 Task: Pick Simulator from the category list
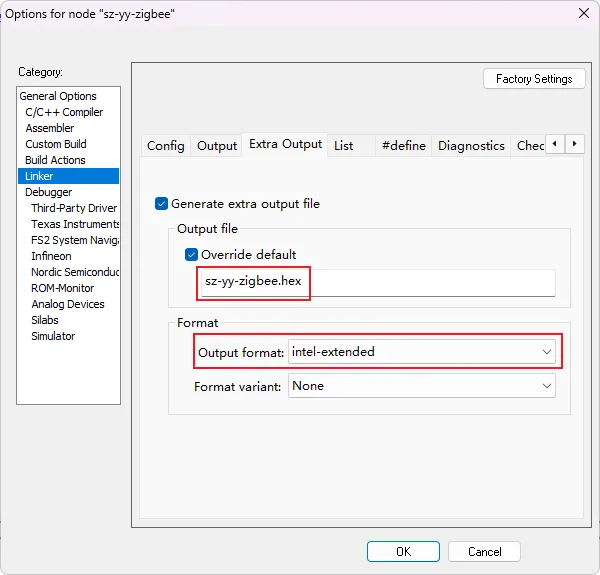tap(53, 336)
